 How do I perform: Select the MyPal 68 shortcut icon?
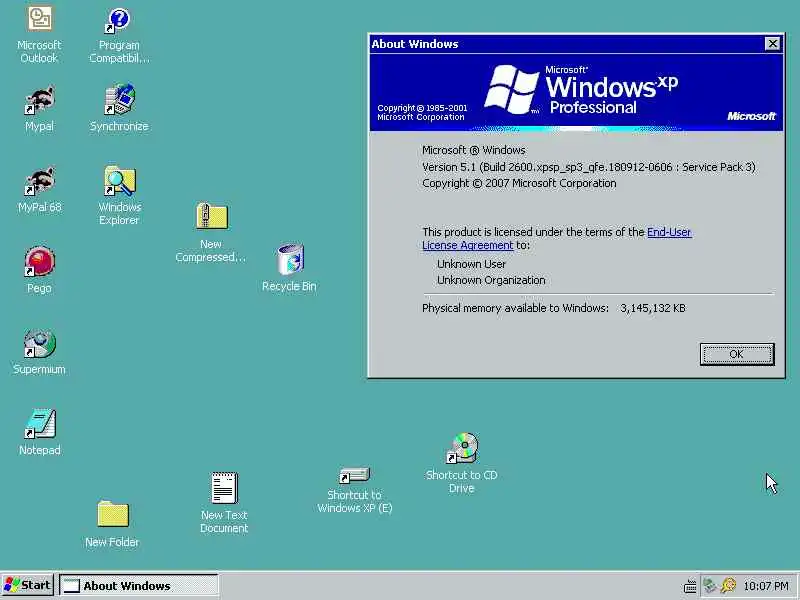click(39, 189)
